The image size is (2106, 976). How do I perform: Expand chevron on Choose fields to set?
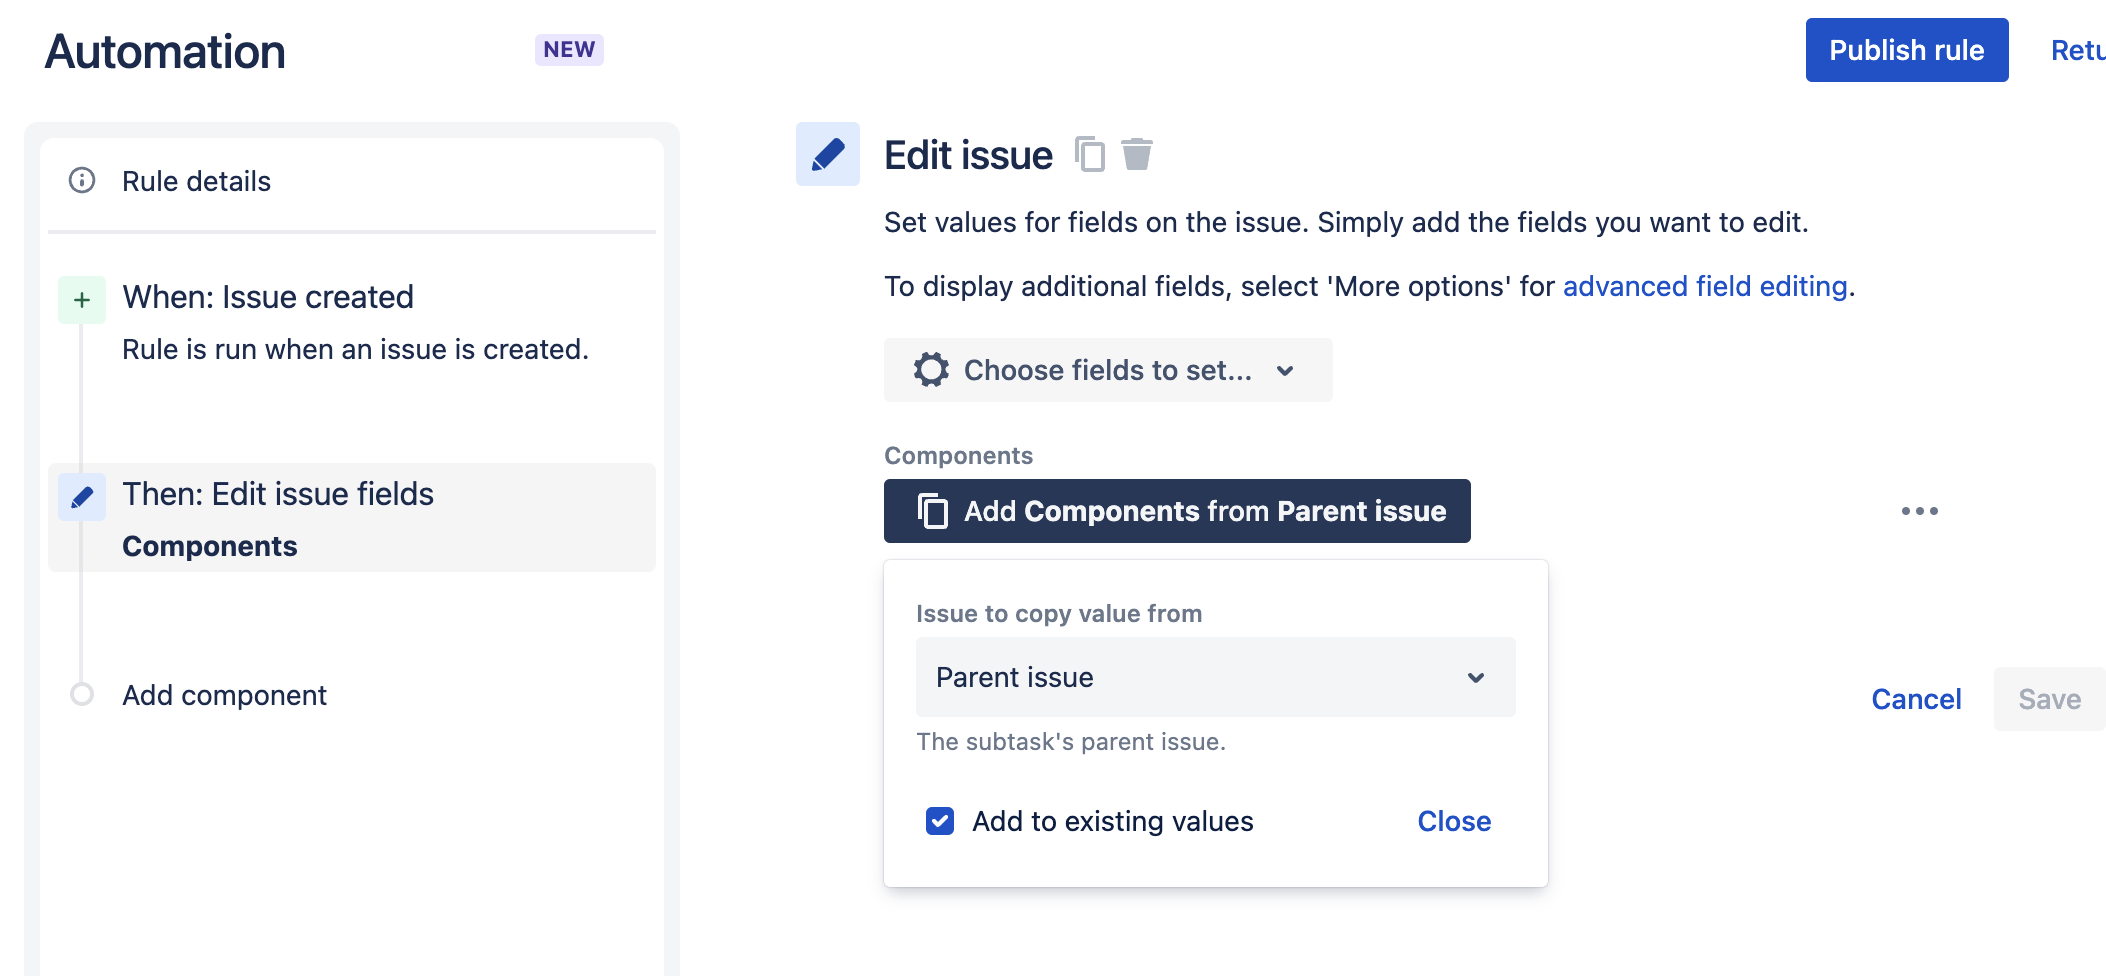click(x=1286, y=370)
